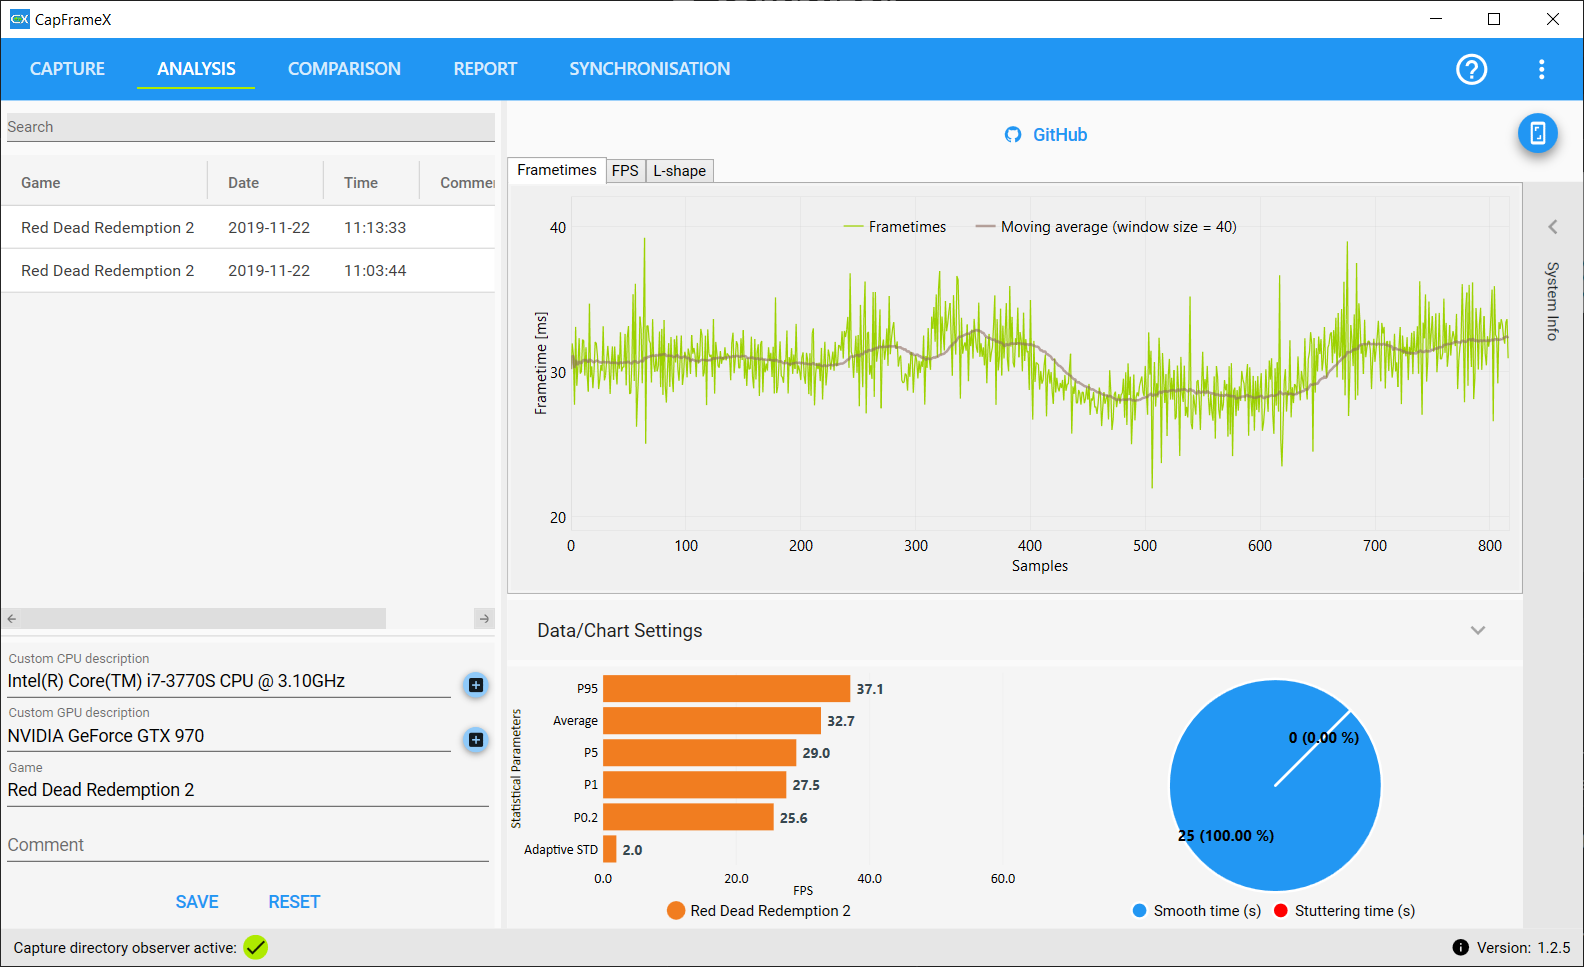Click the green capture observer check icon
This screenshot has height=967, width=1584.
coord(256,947)
